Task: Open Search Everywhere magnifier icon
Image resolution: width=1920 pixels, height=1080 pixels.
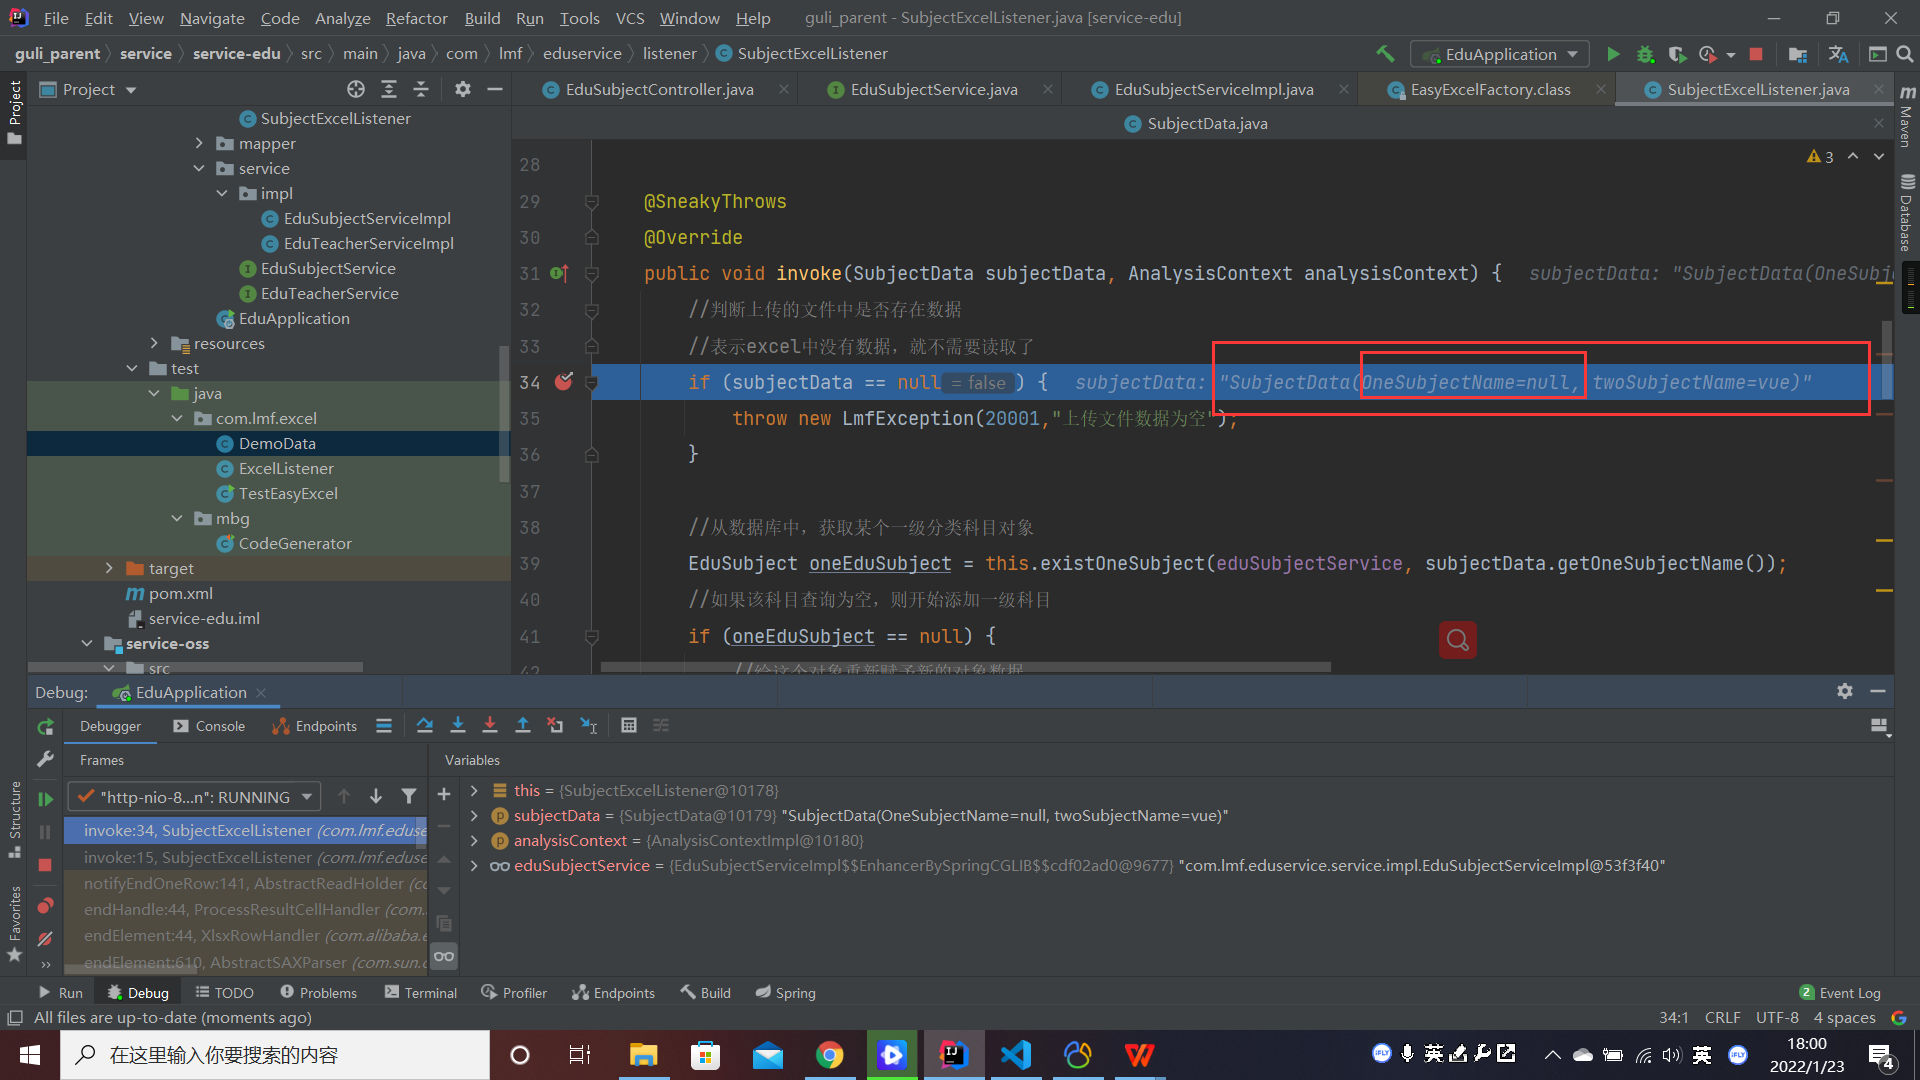Action: (1905, 54)
